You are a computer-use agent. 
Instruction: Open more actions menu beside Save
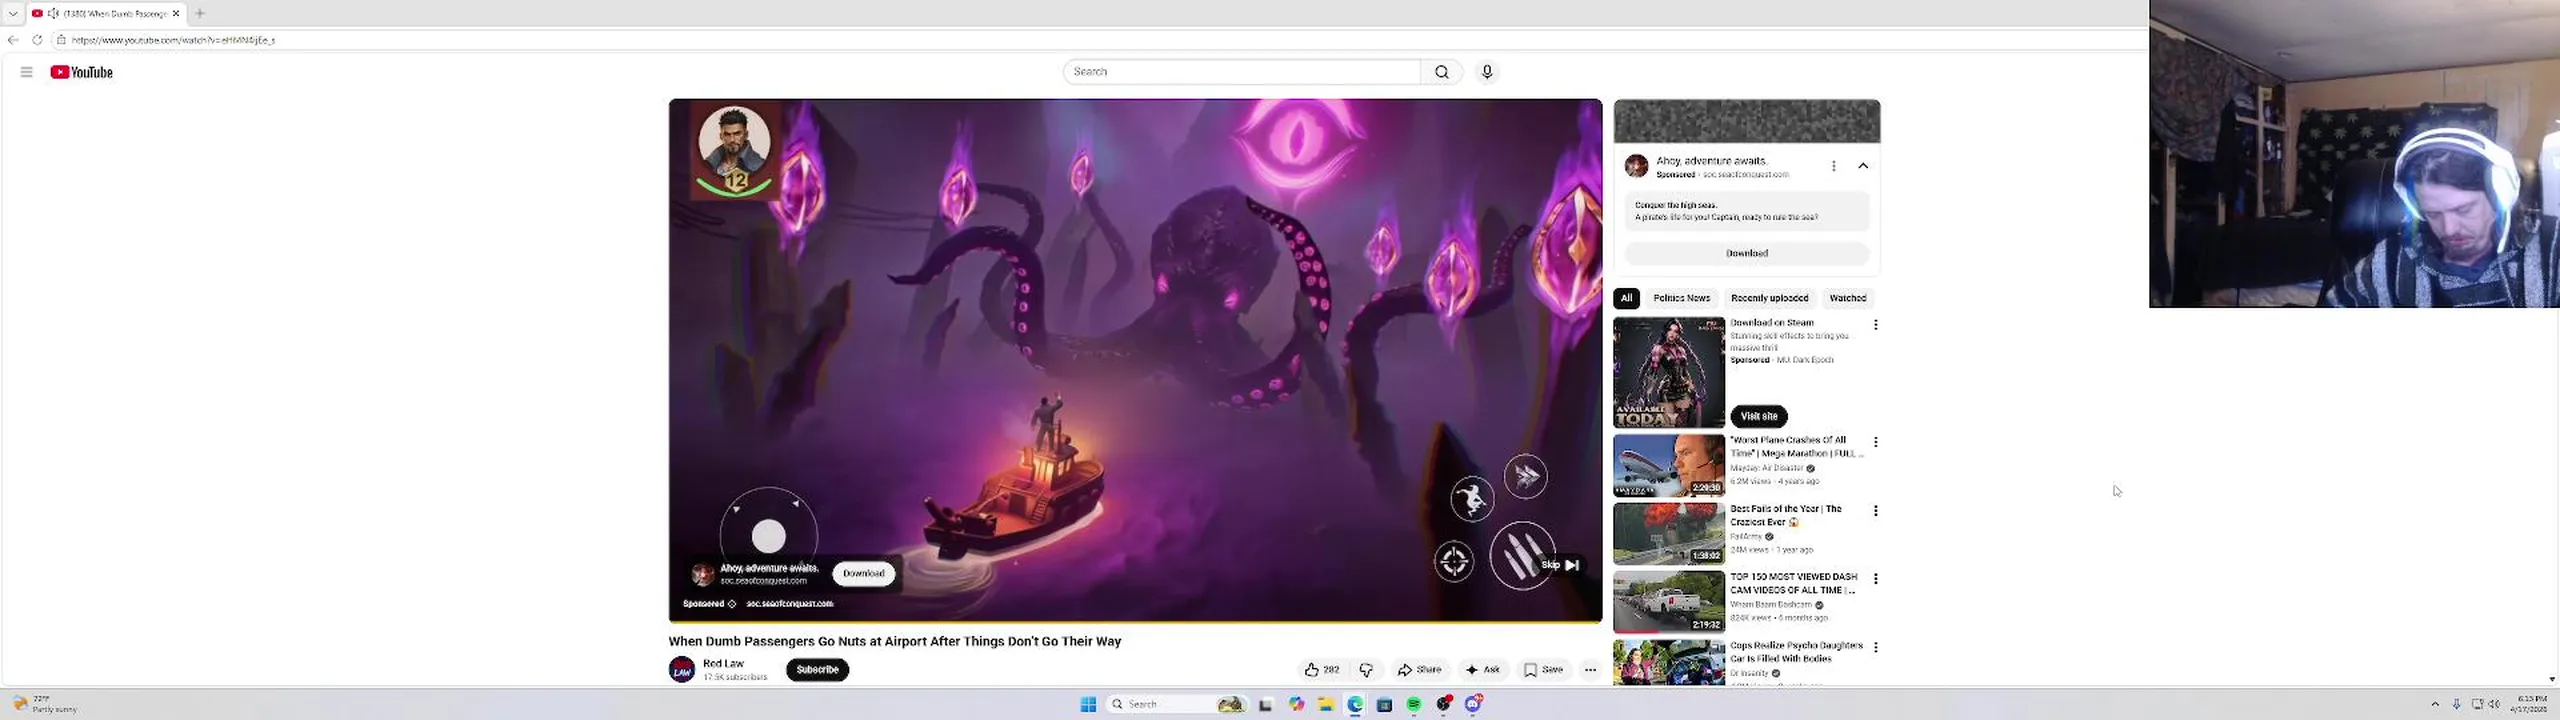(1590, 670)
